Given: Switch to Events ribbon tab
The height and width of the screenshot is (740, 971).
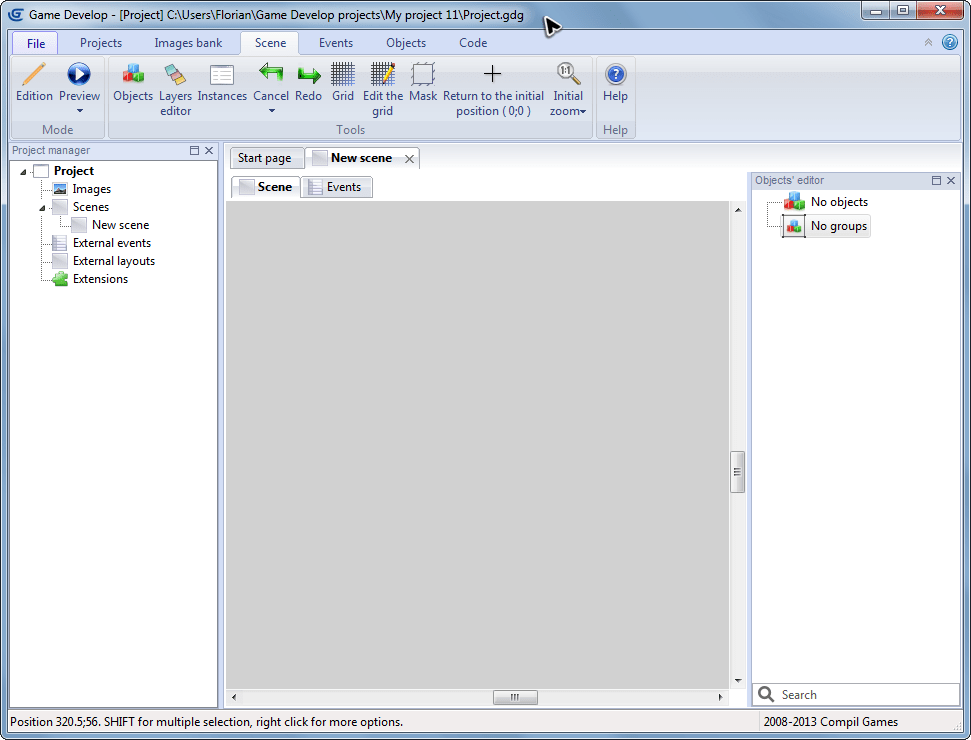Looking at the screenshot, I should (x=336, y=43).
